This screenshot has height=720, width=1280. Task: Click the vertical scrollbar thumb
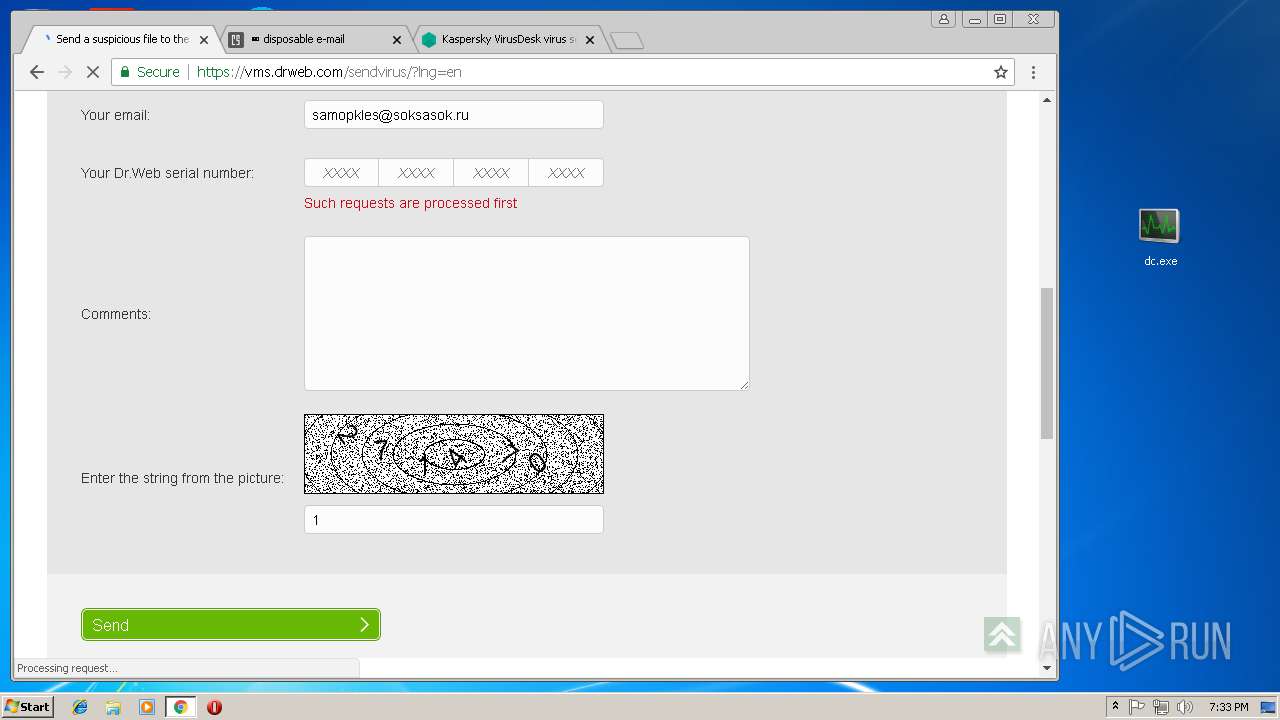click(x=1047, y=363)
